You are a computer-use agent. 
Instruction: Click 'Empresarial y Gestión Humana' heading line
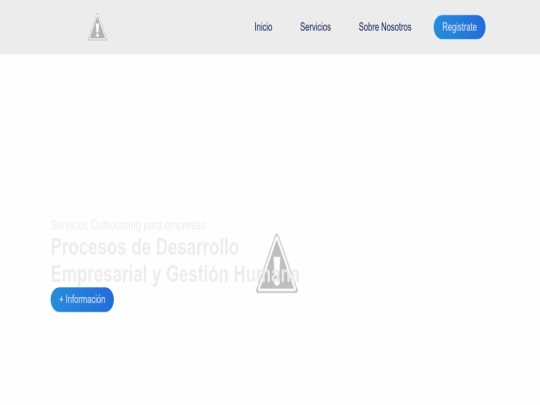point(175,274)
